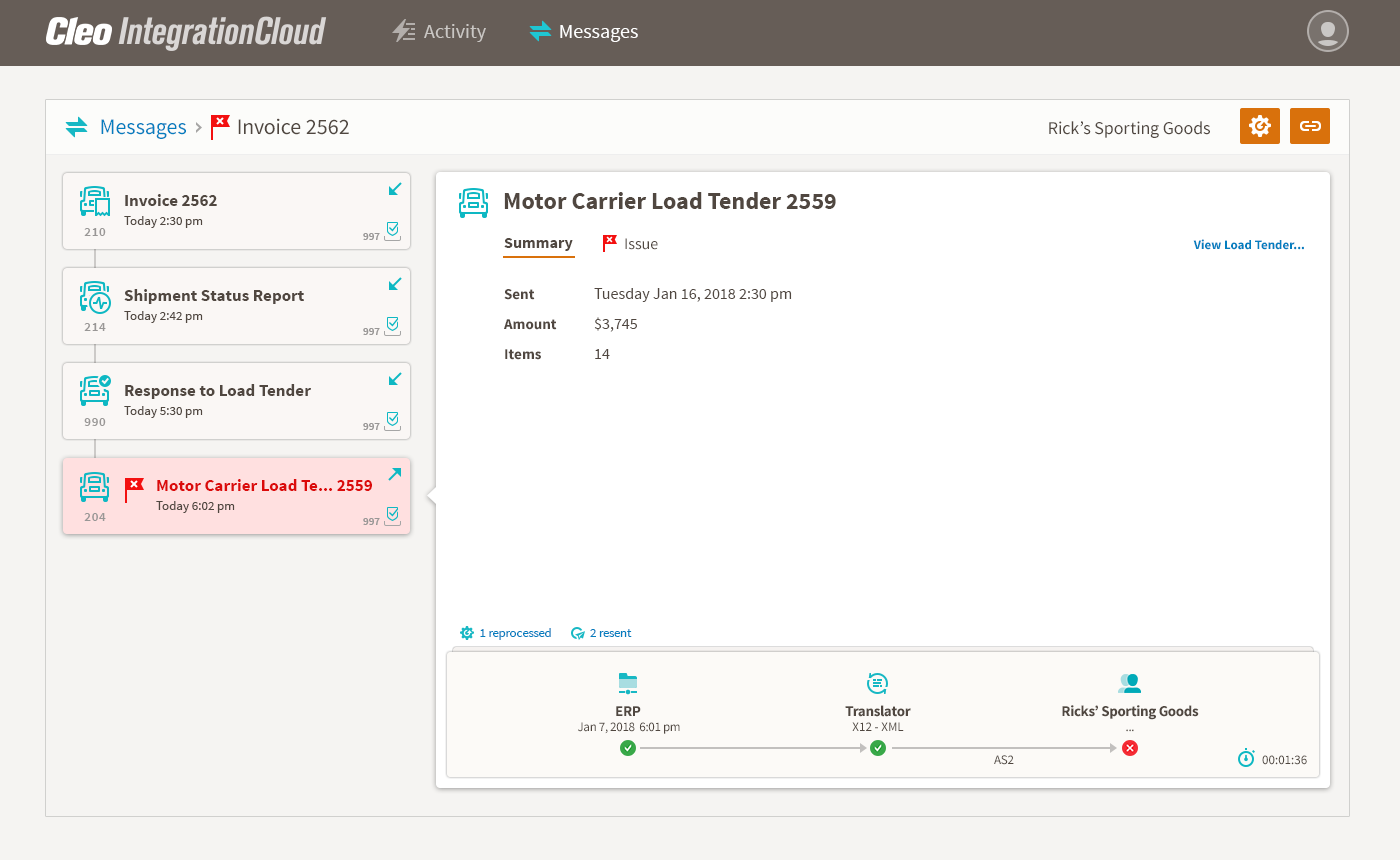Click truck icon beside detail panel title
Image resolution: width=1400 pixels, height=860 pixels.
coord(473,202)
